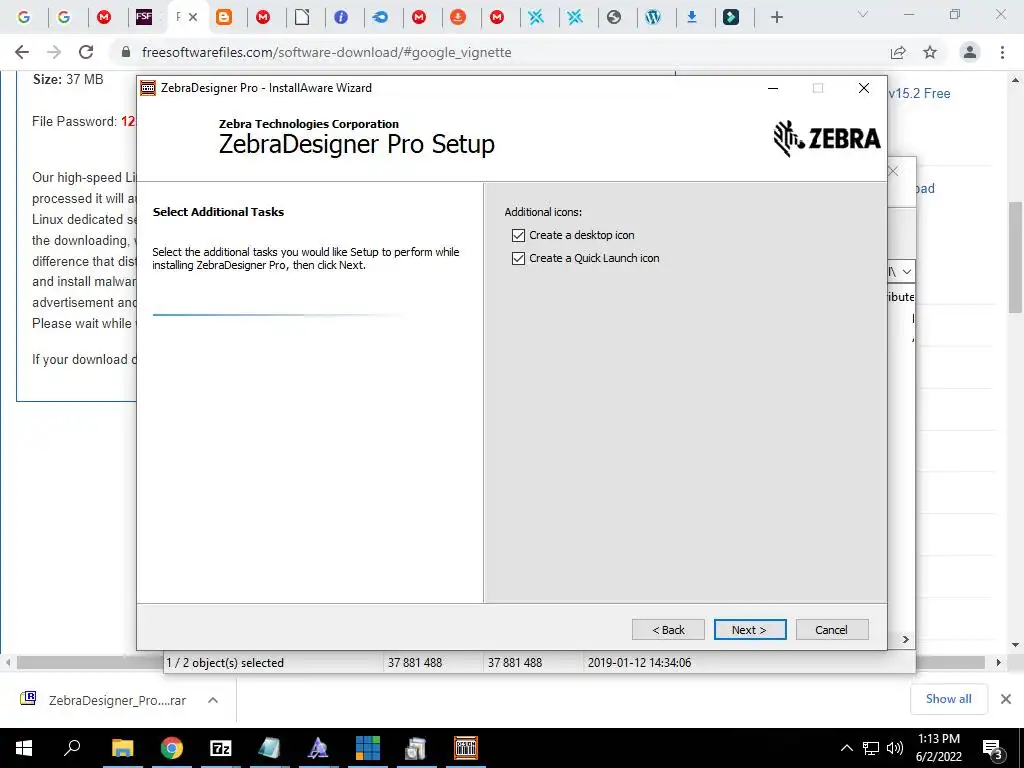Image resolution: width=1024 pixels, height=768 pixels.
Task: Open a new browser tab
Action: pyautogui.click(x=776, y=17)
